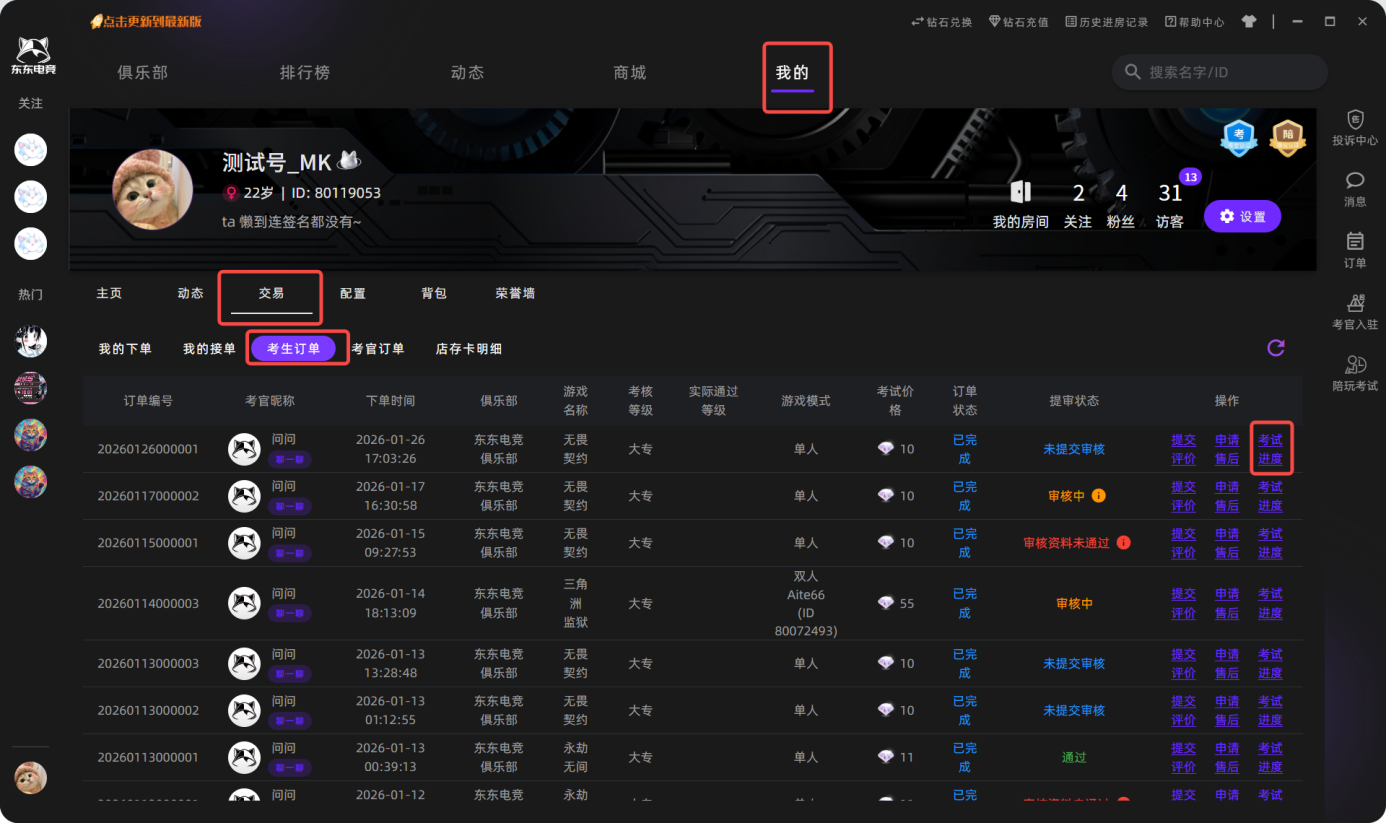This screenshot has width=1386, height=823.
Task: Click 考试进度 for order 20260114000003
Action: click(1270, 603)
